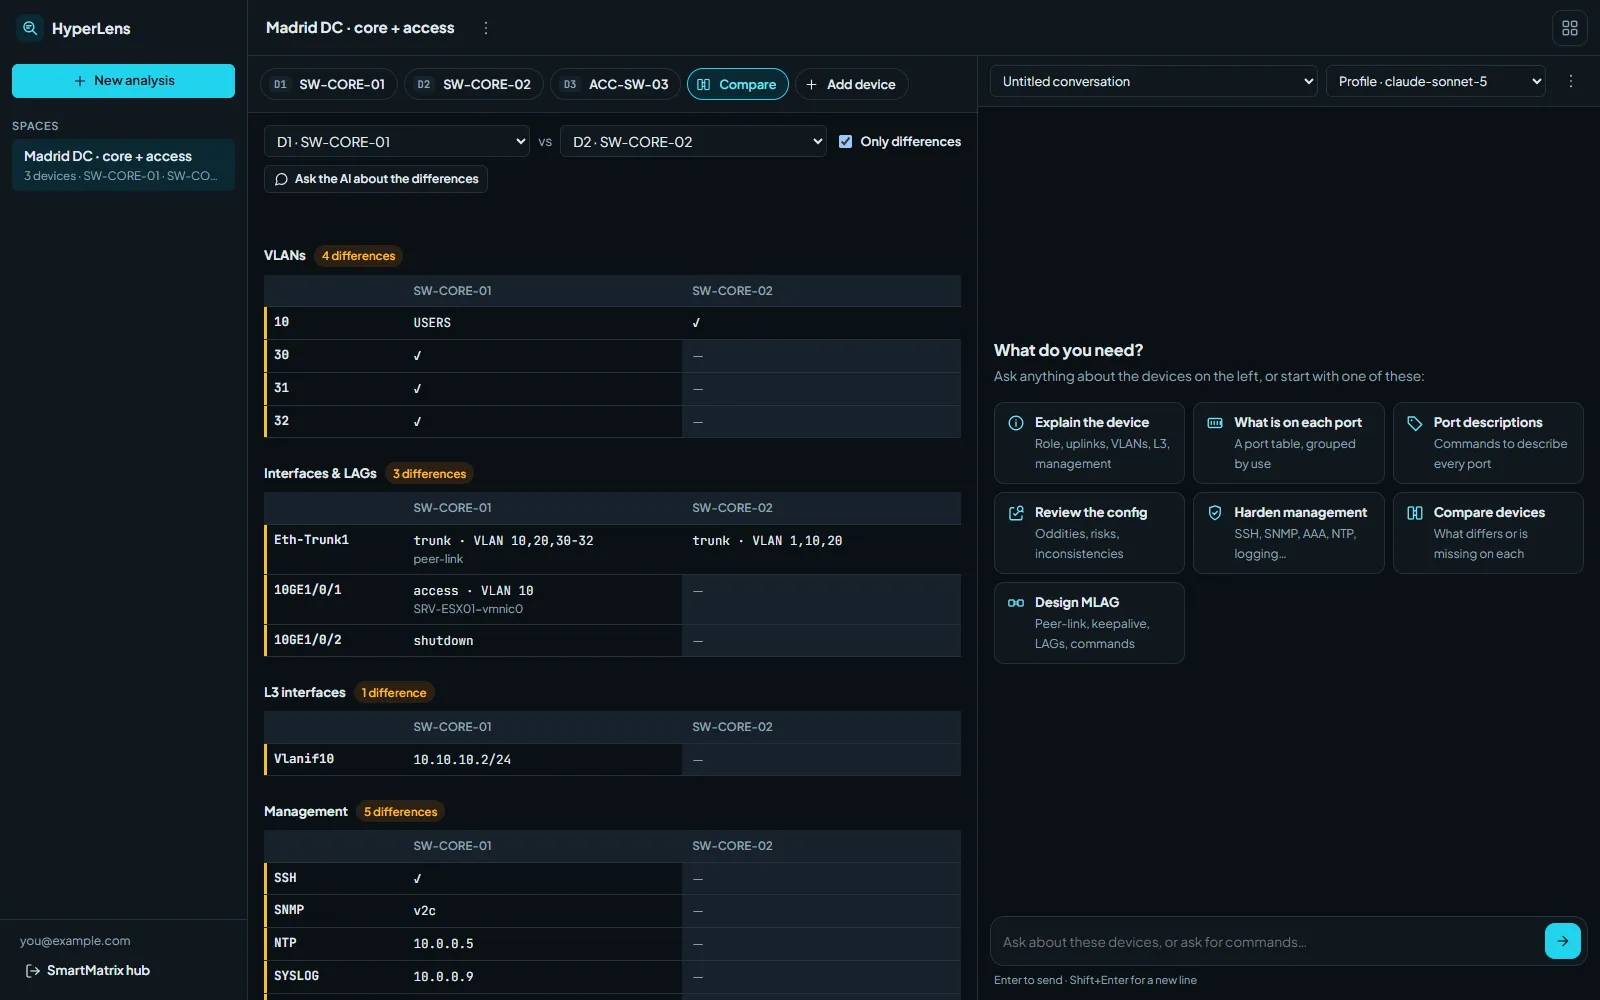Screen dimensions: 1600x1000
Task: Uncheck the Only differences checkbox
Action: coord(845,141)
